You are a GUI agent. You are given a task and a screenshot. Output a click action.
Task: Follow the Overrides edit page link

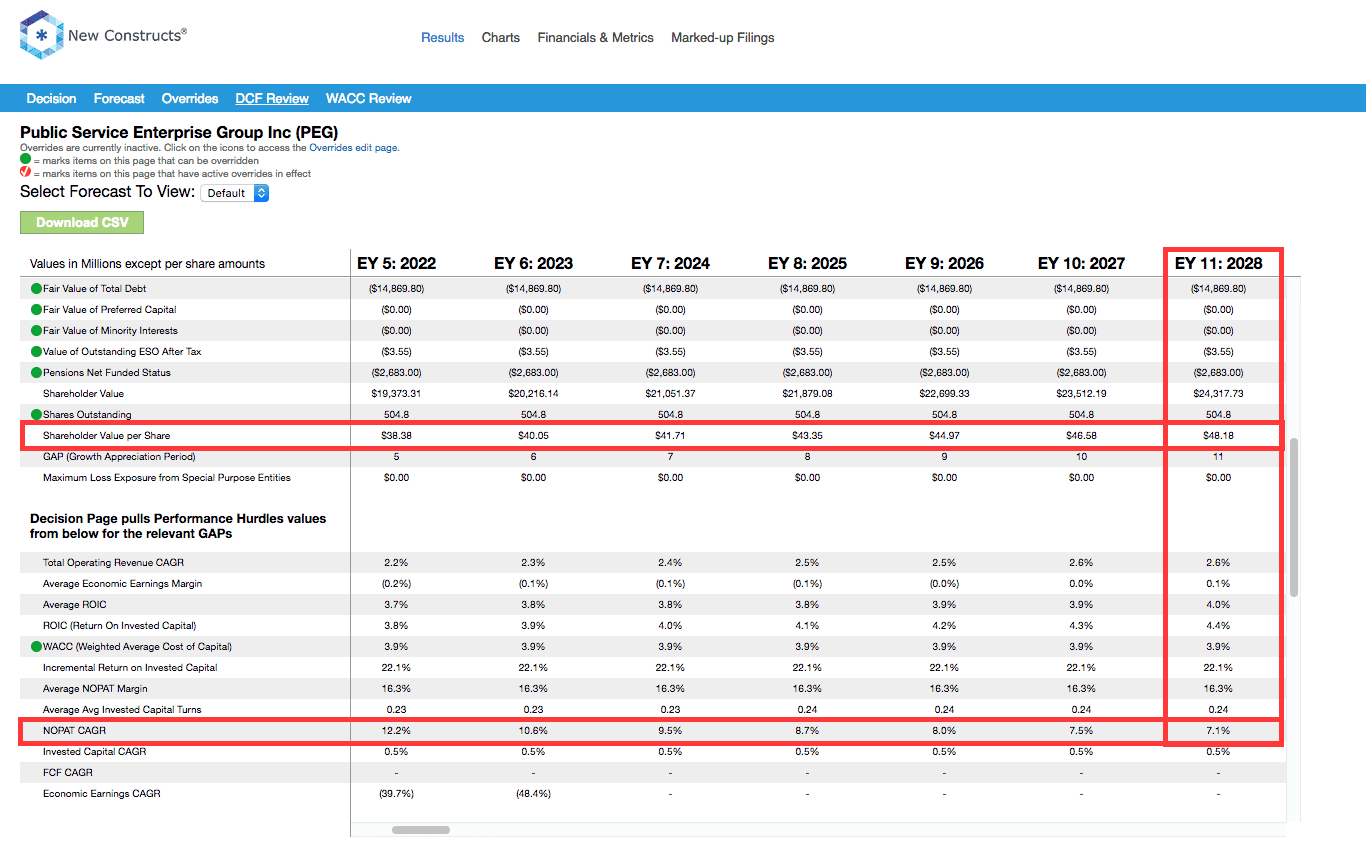[x=353, y=147]
